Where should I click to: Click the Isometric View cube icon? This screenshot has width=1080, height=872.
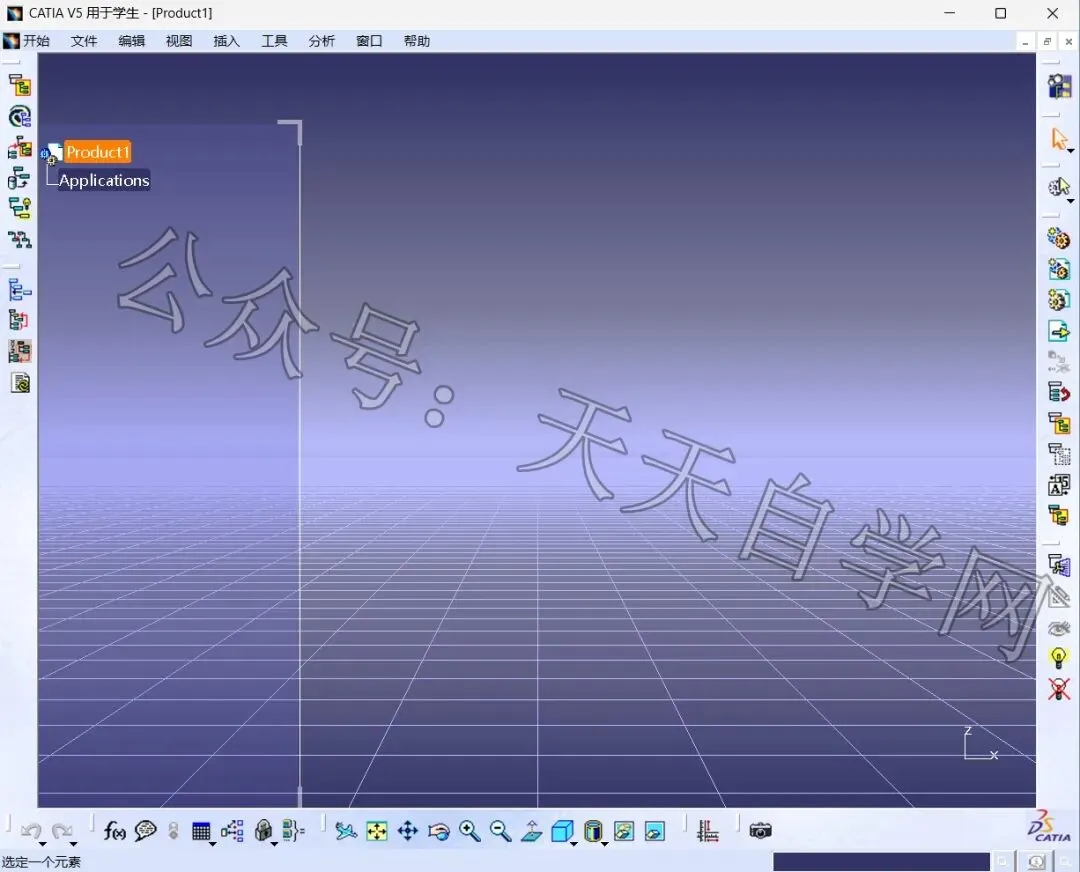click(562, 831)
